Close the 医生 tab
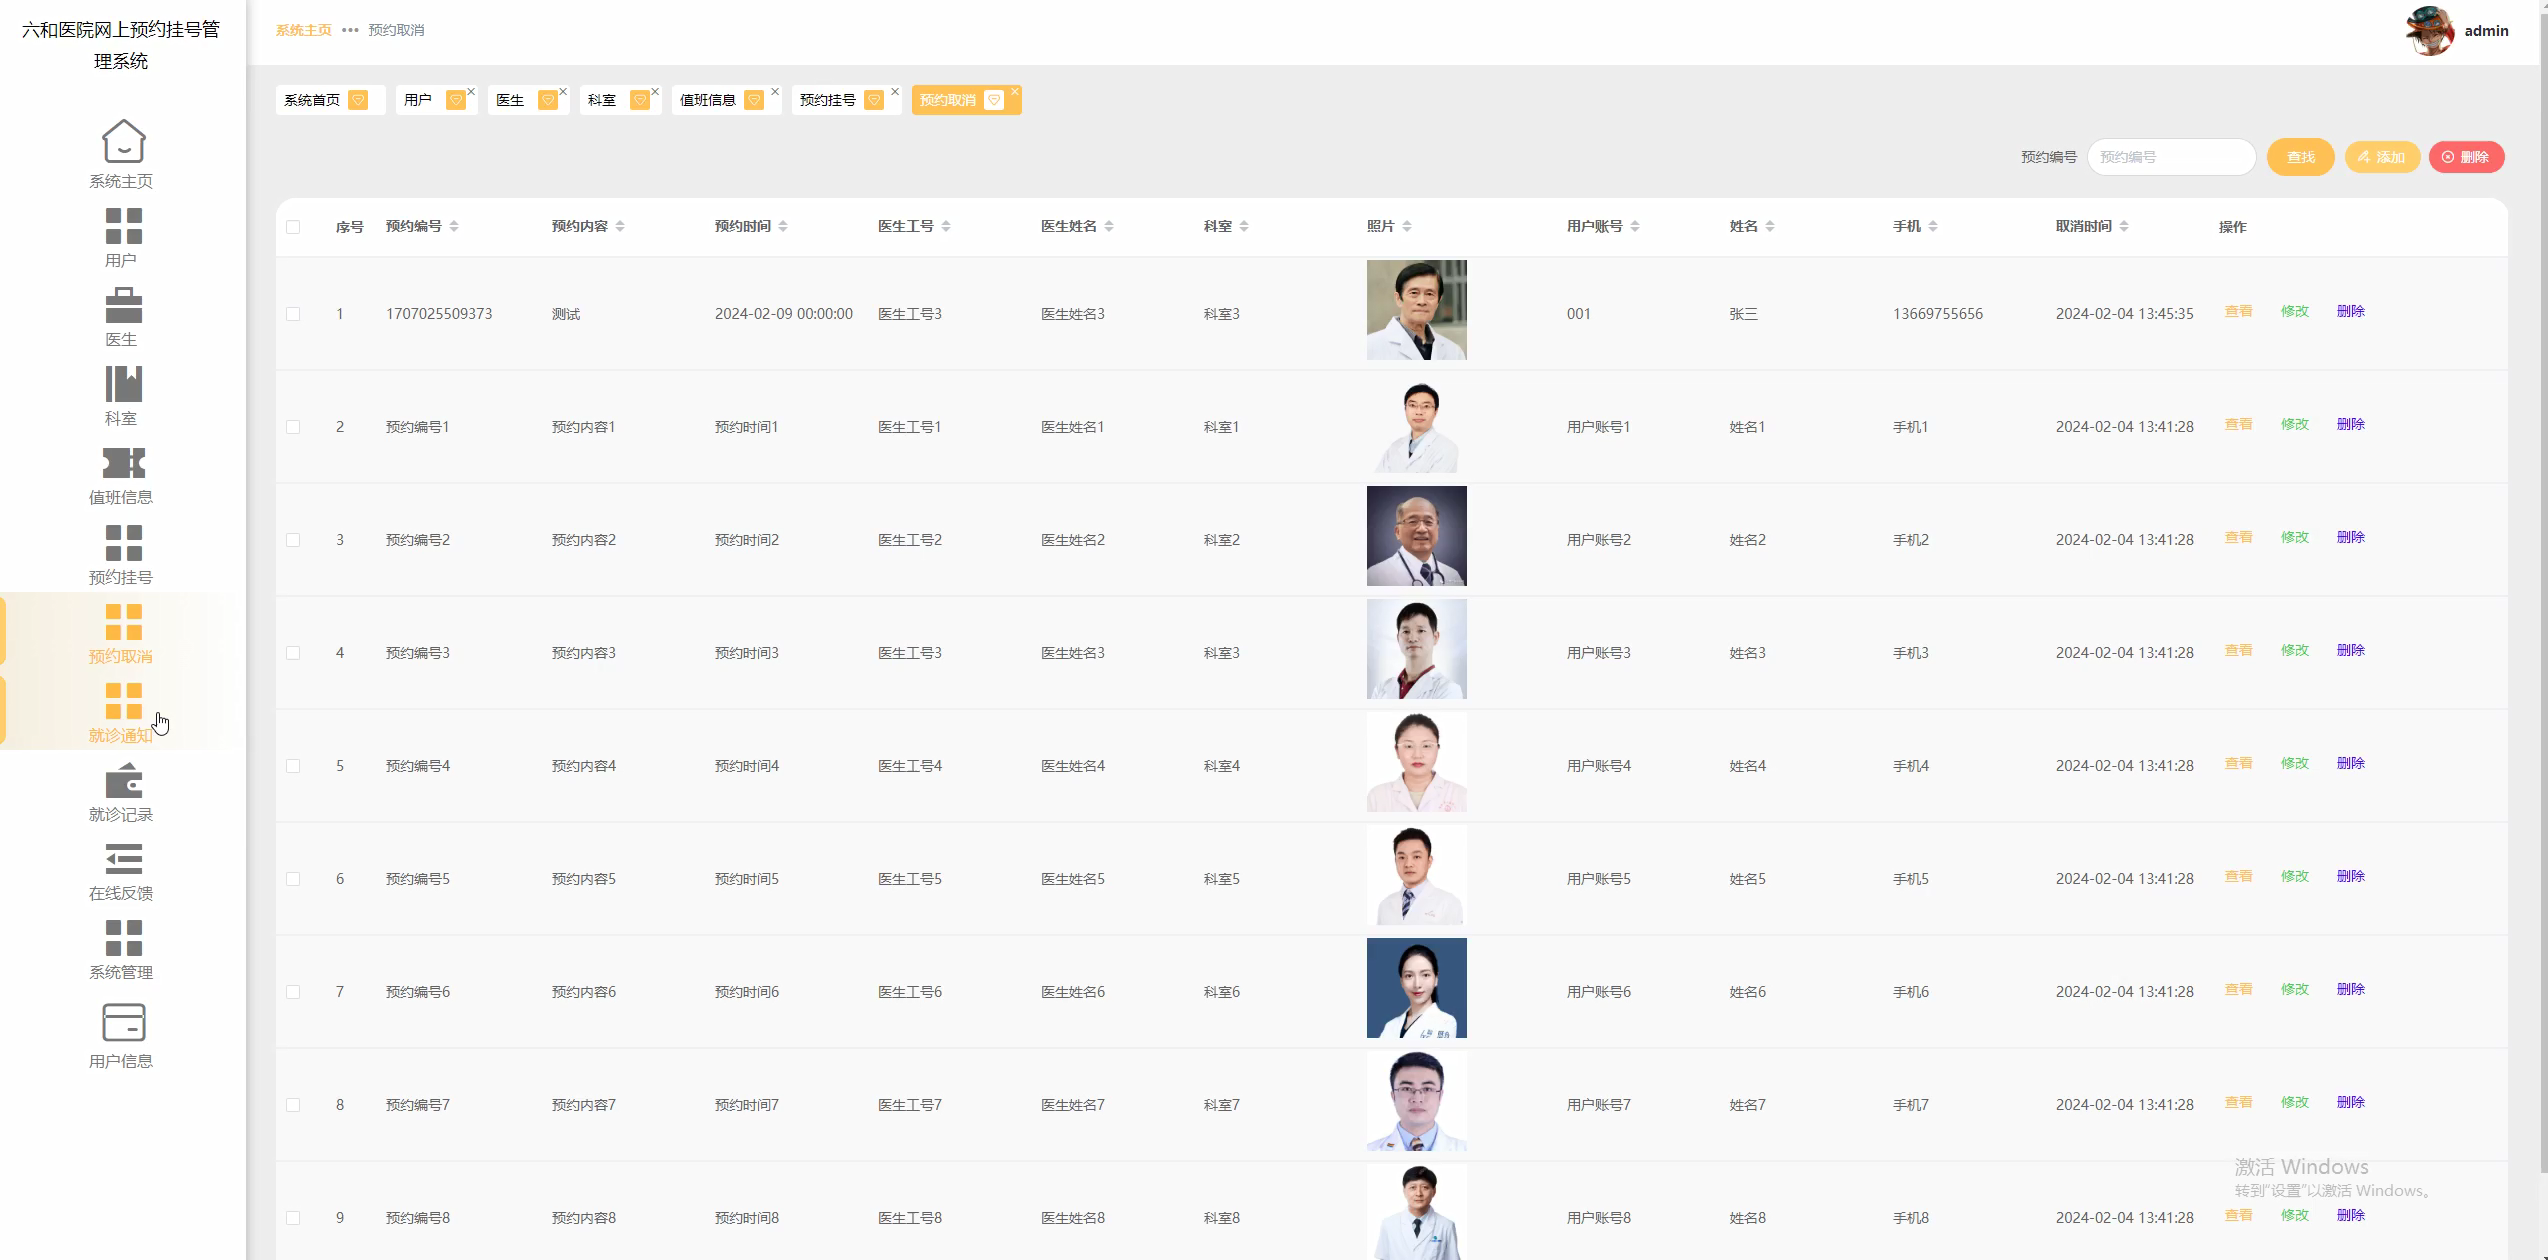 (x=563, y=91)
